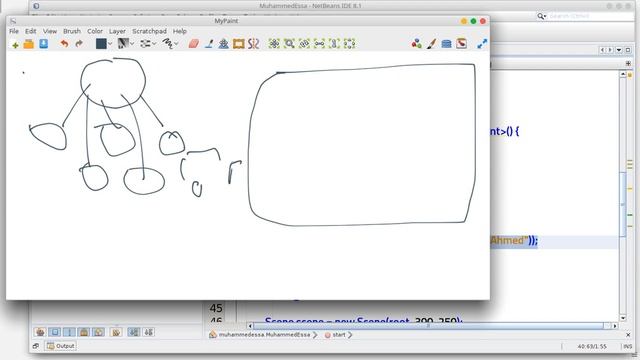Screen dimensions: 640x360
Task: Open the Help menu in MyPaint
Action: (180, 31)
